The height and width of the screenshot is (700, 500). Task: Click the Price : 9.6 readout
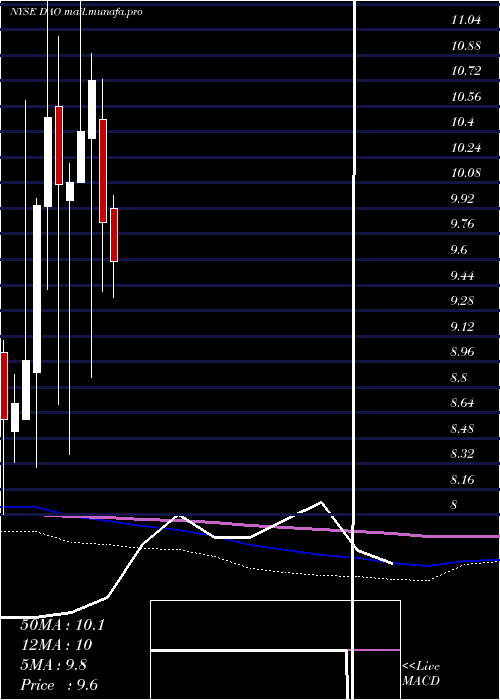pyautogui.click(x=59, y=685)
